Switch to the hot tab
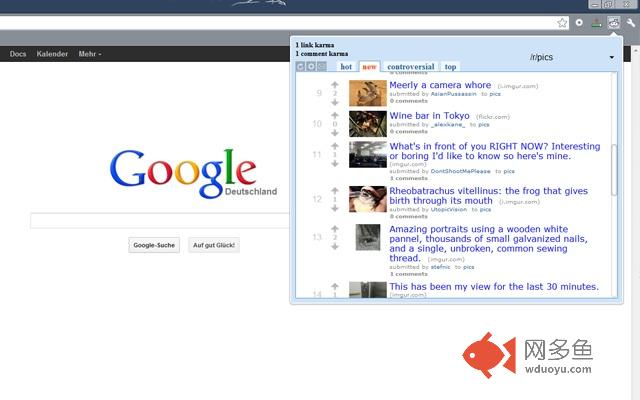The height and width of the screenshot is (400, 640). pos(346,67)
